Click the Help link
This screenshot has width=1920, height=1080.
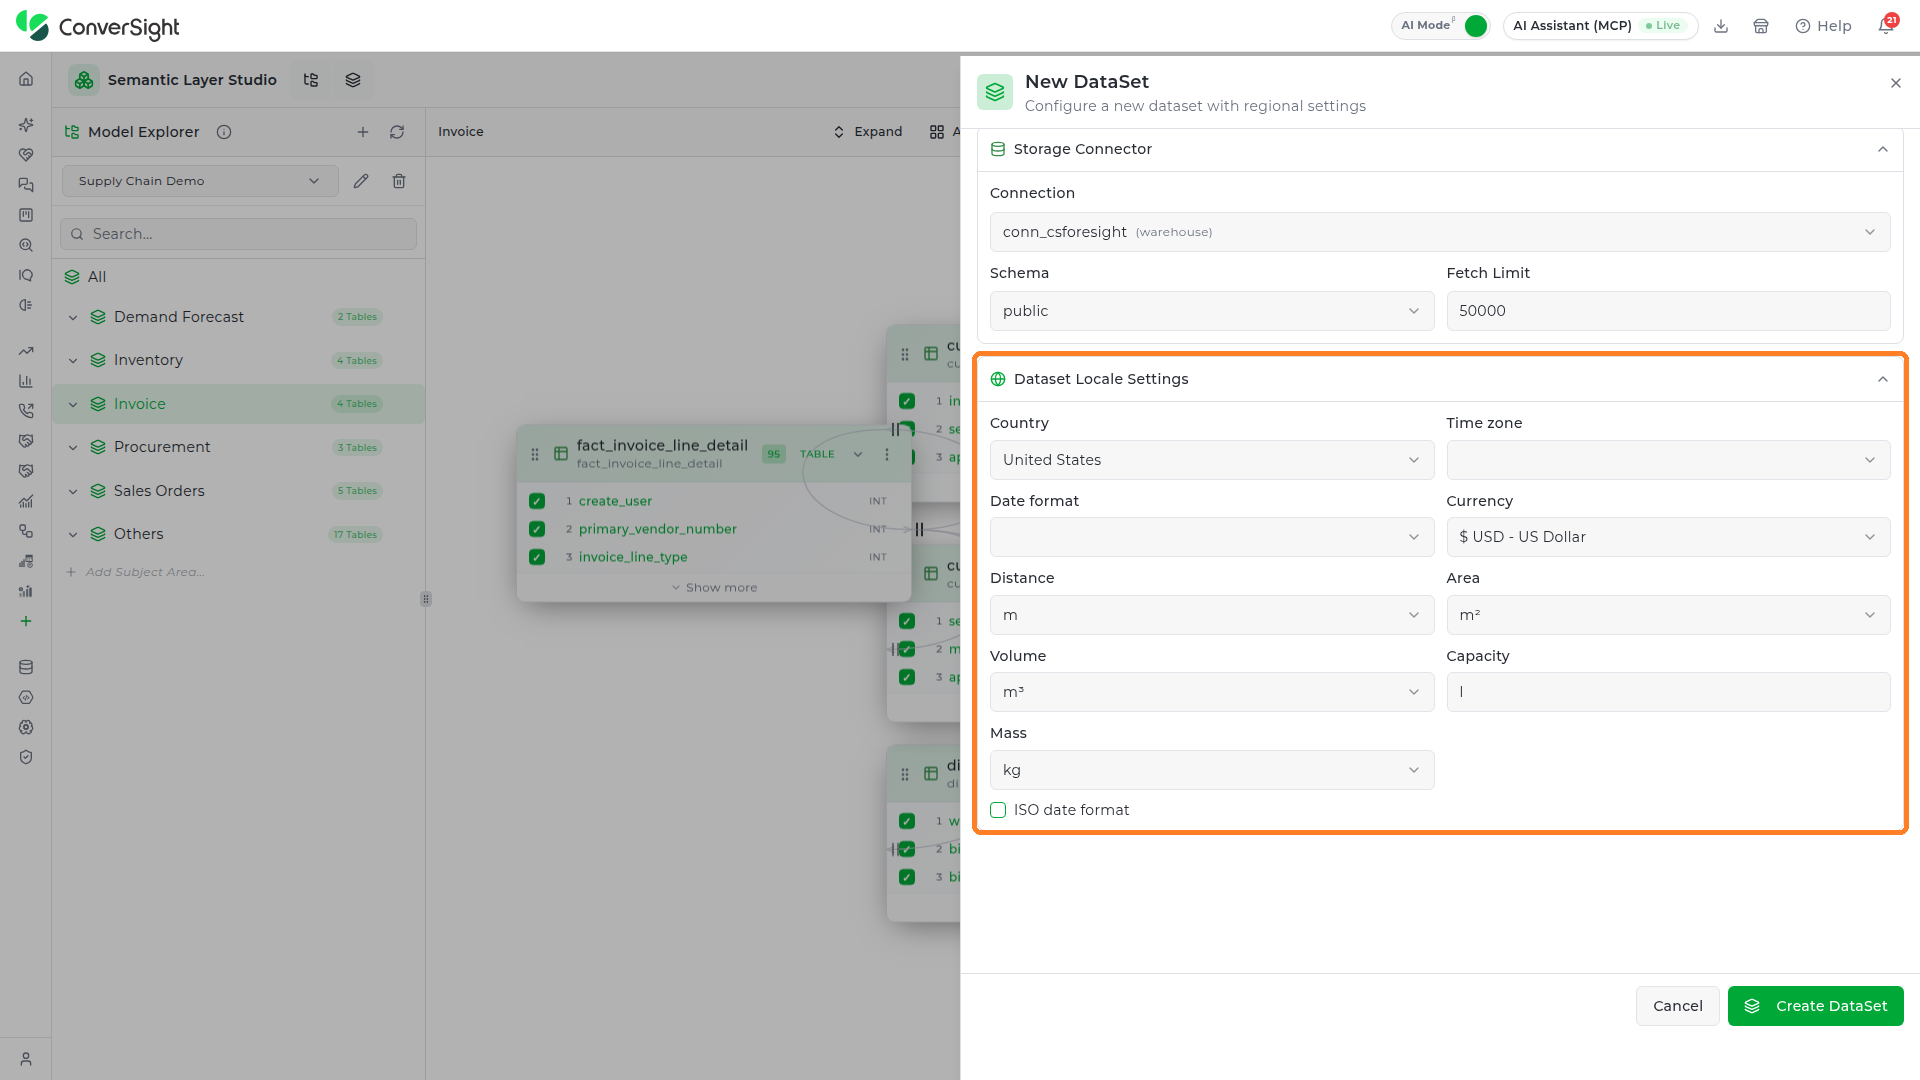(x=1823, y=26)
